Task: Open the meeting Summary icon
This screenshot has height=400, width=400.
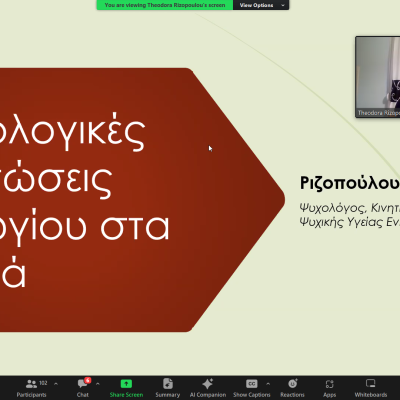Action: 168,384
